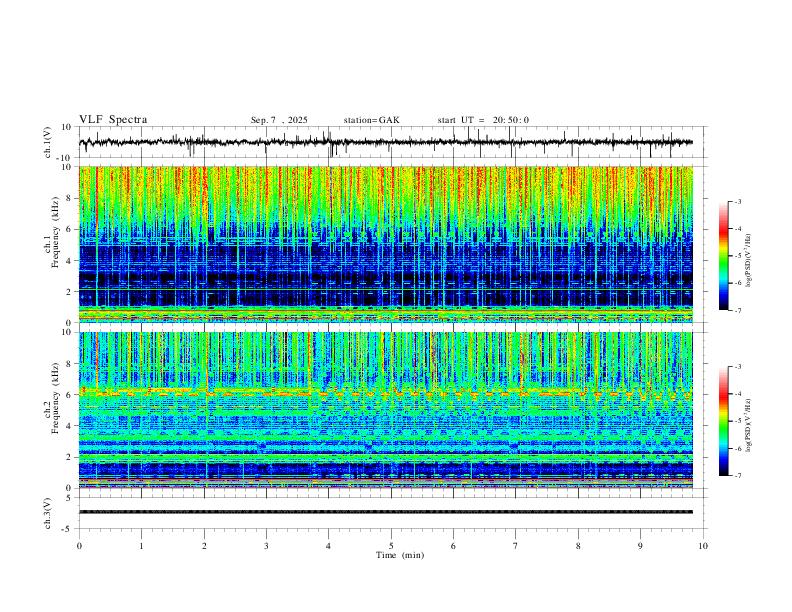Click the lower "log(PSD)(V²/Hz)" colorbar label
This screenshot has height=612, width=792.
point(748,425)
